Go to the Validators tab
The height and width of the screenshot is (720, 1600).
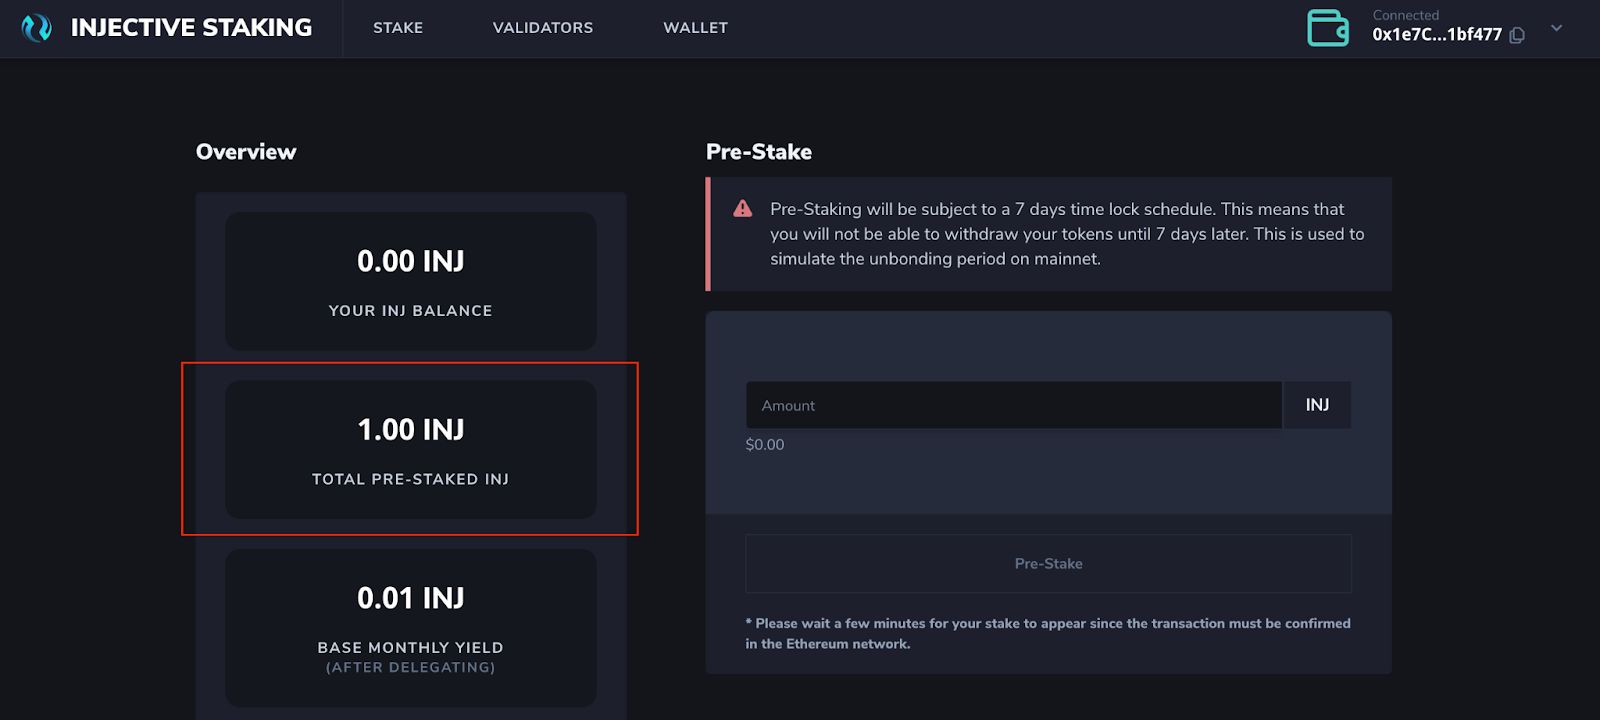click(x=543, y=28)
